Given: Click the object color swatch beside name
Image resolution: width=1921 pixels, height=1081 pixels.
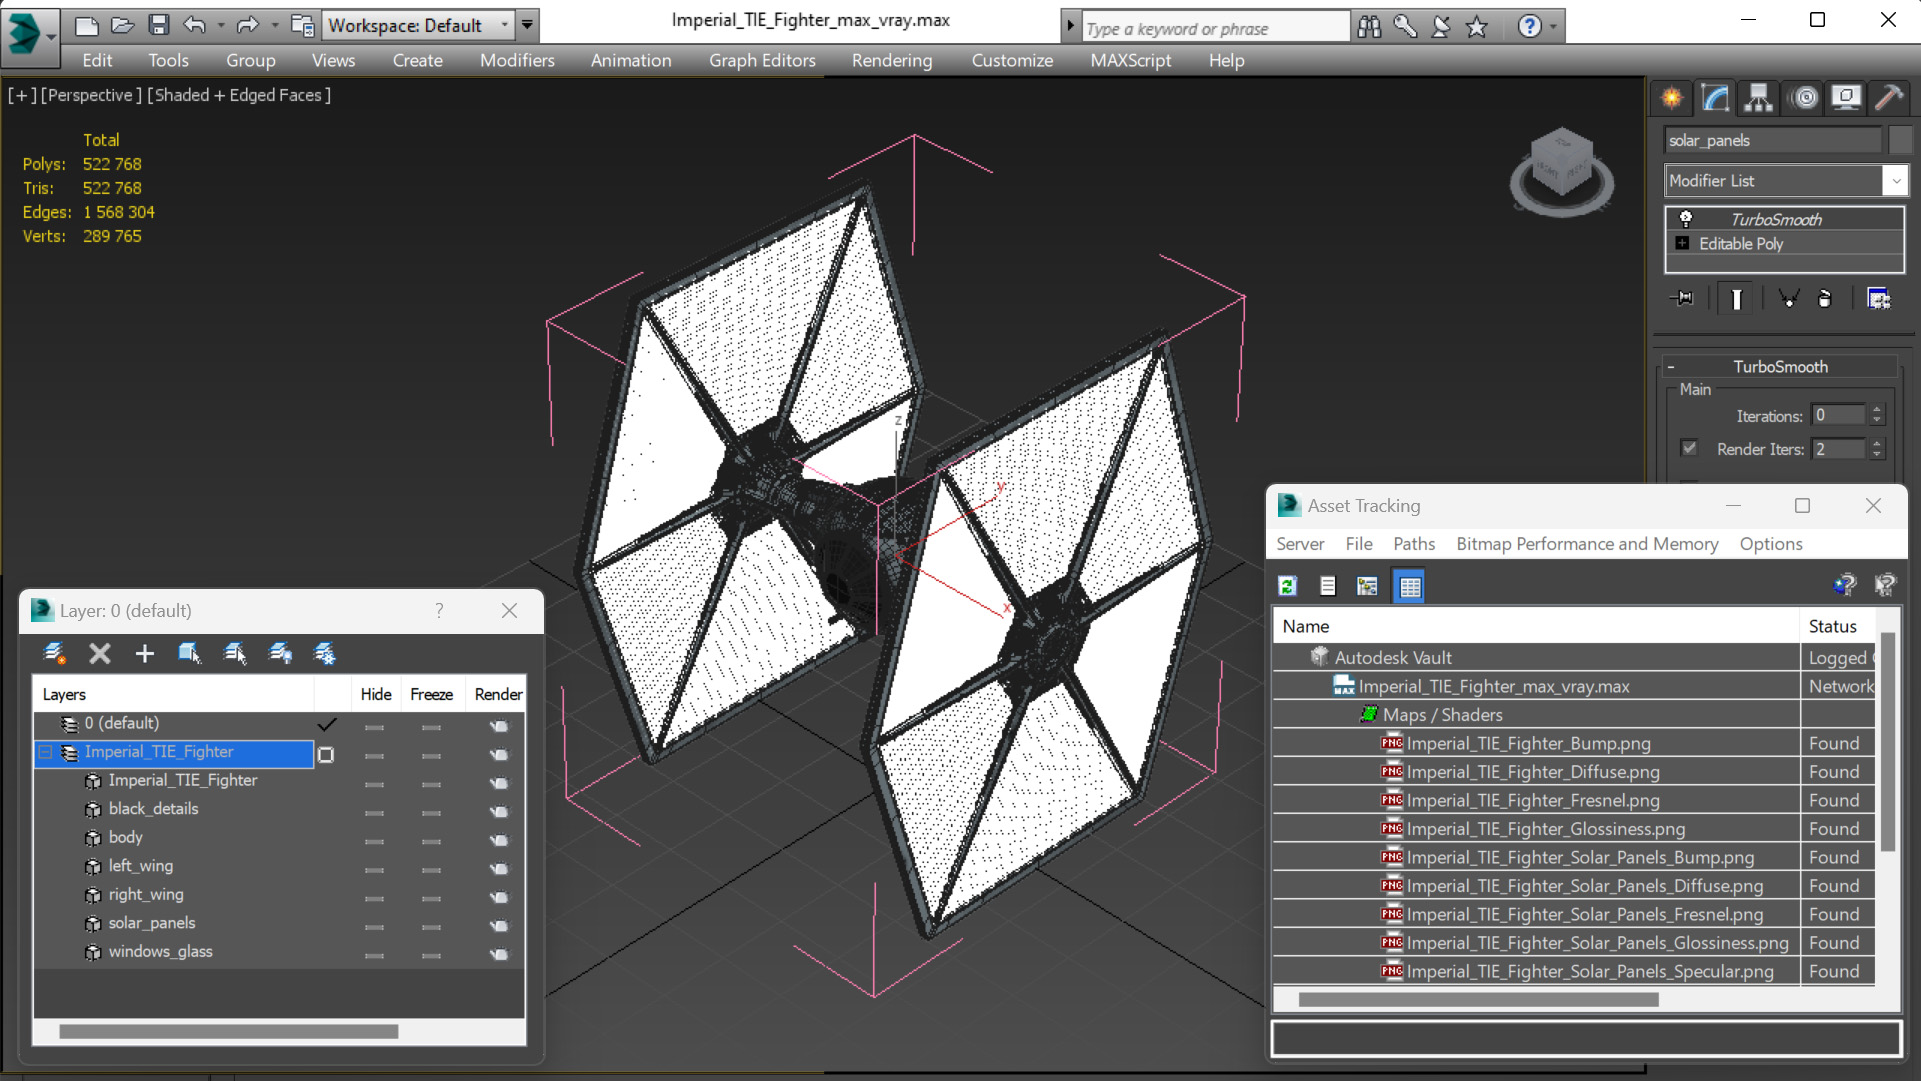Looking at the screenshot, I should [1899, 140].
